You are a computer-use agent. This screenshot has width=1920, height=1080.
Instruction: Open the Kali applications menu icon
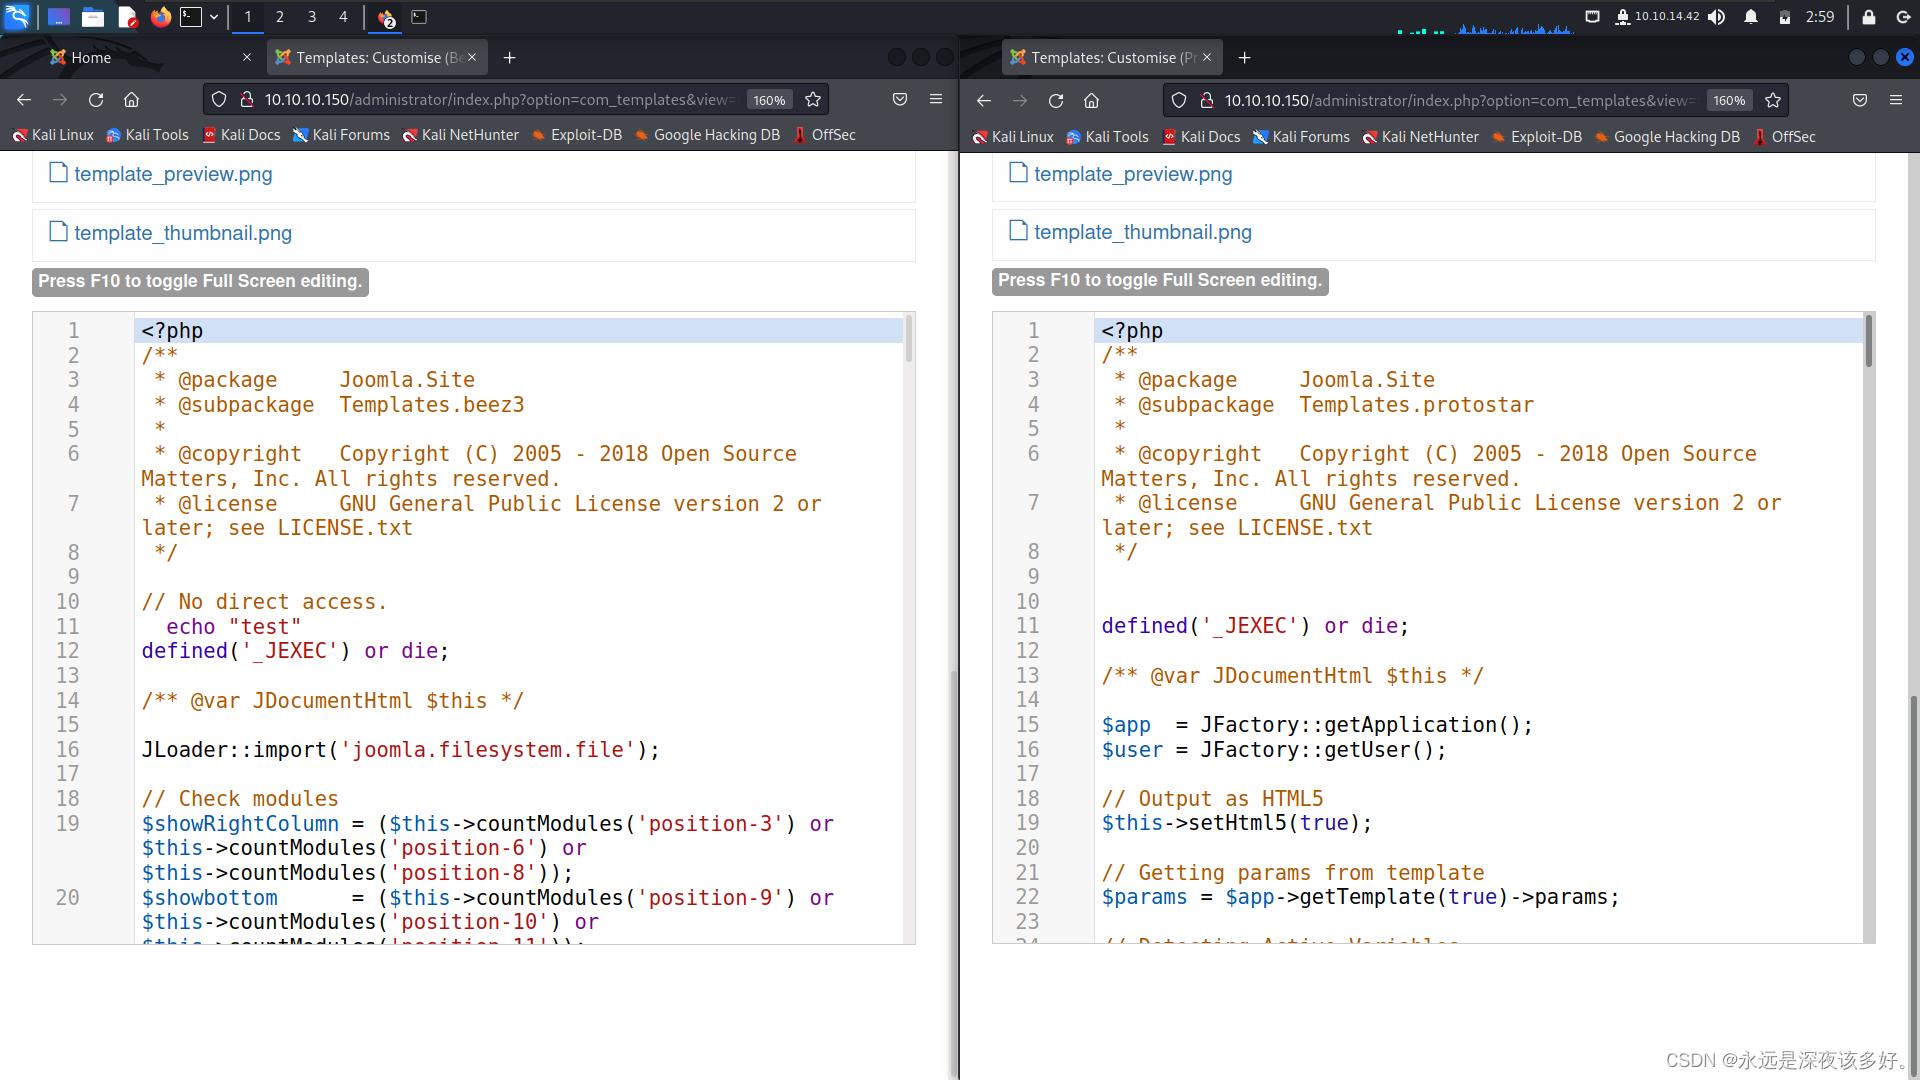(x=18, y=17)
